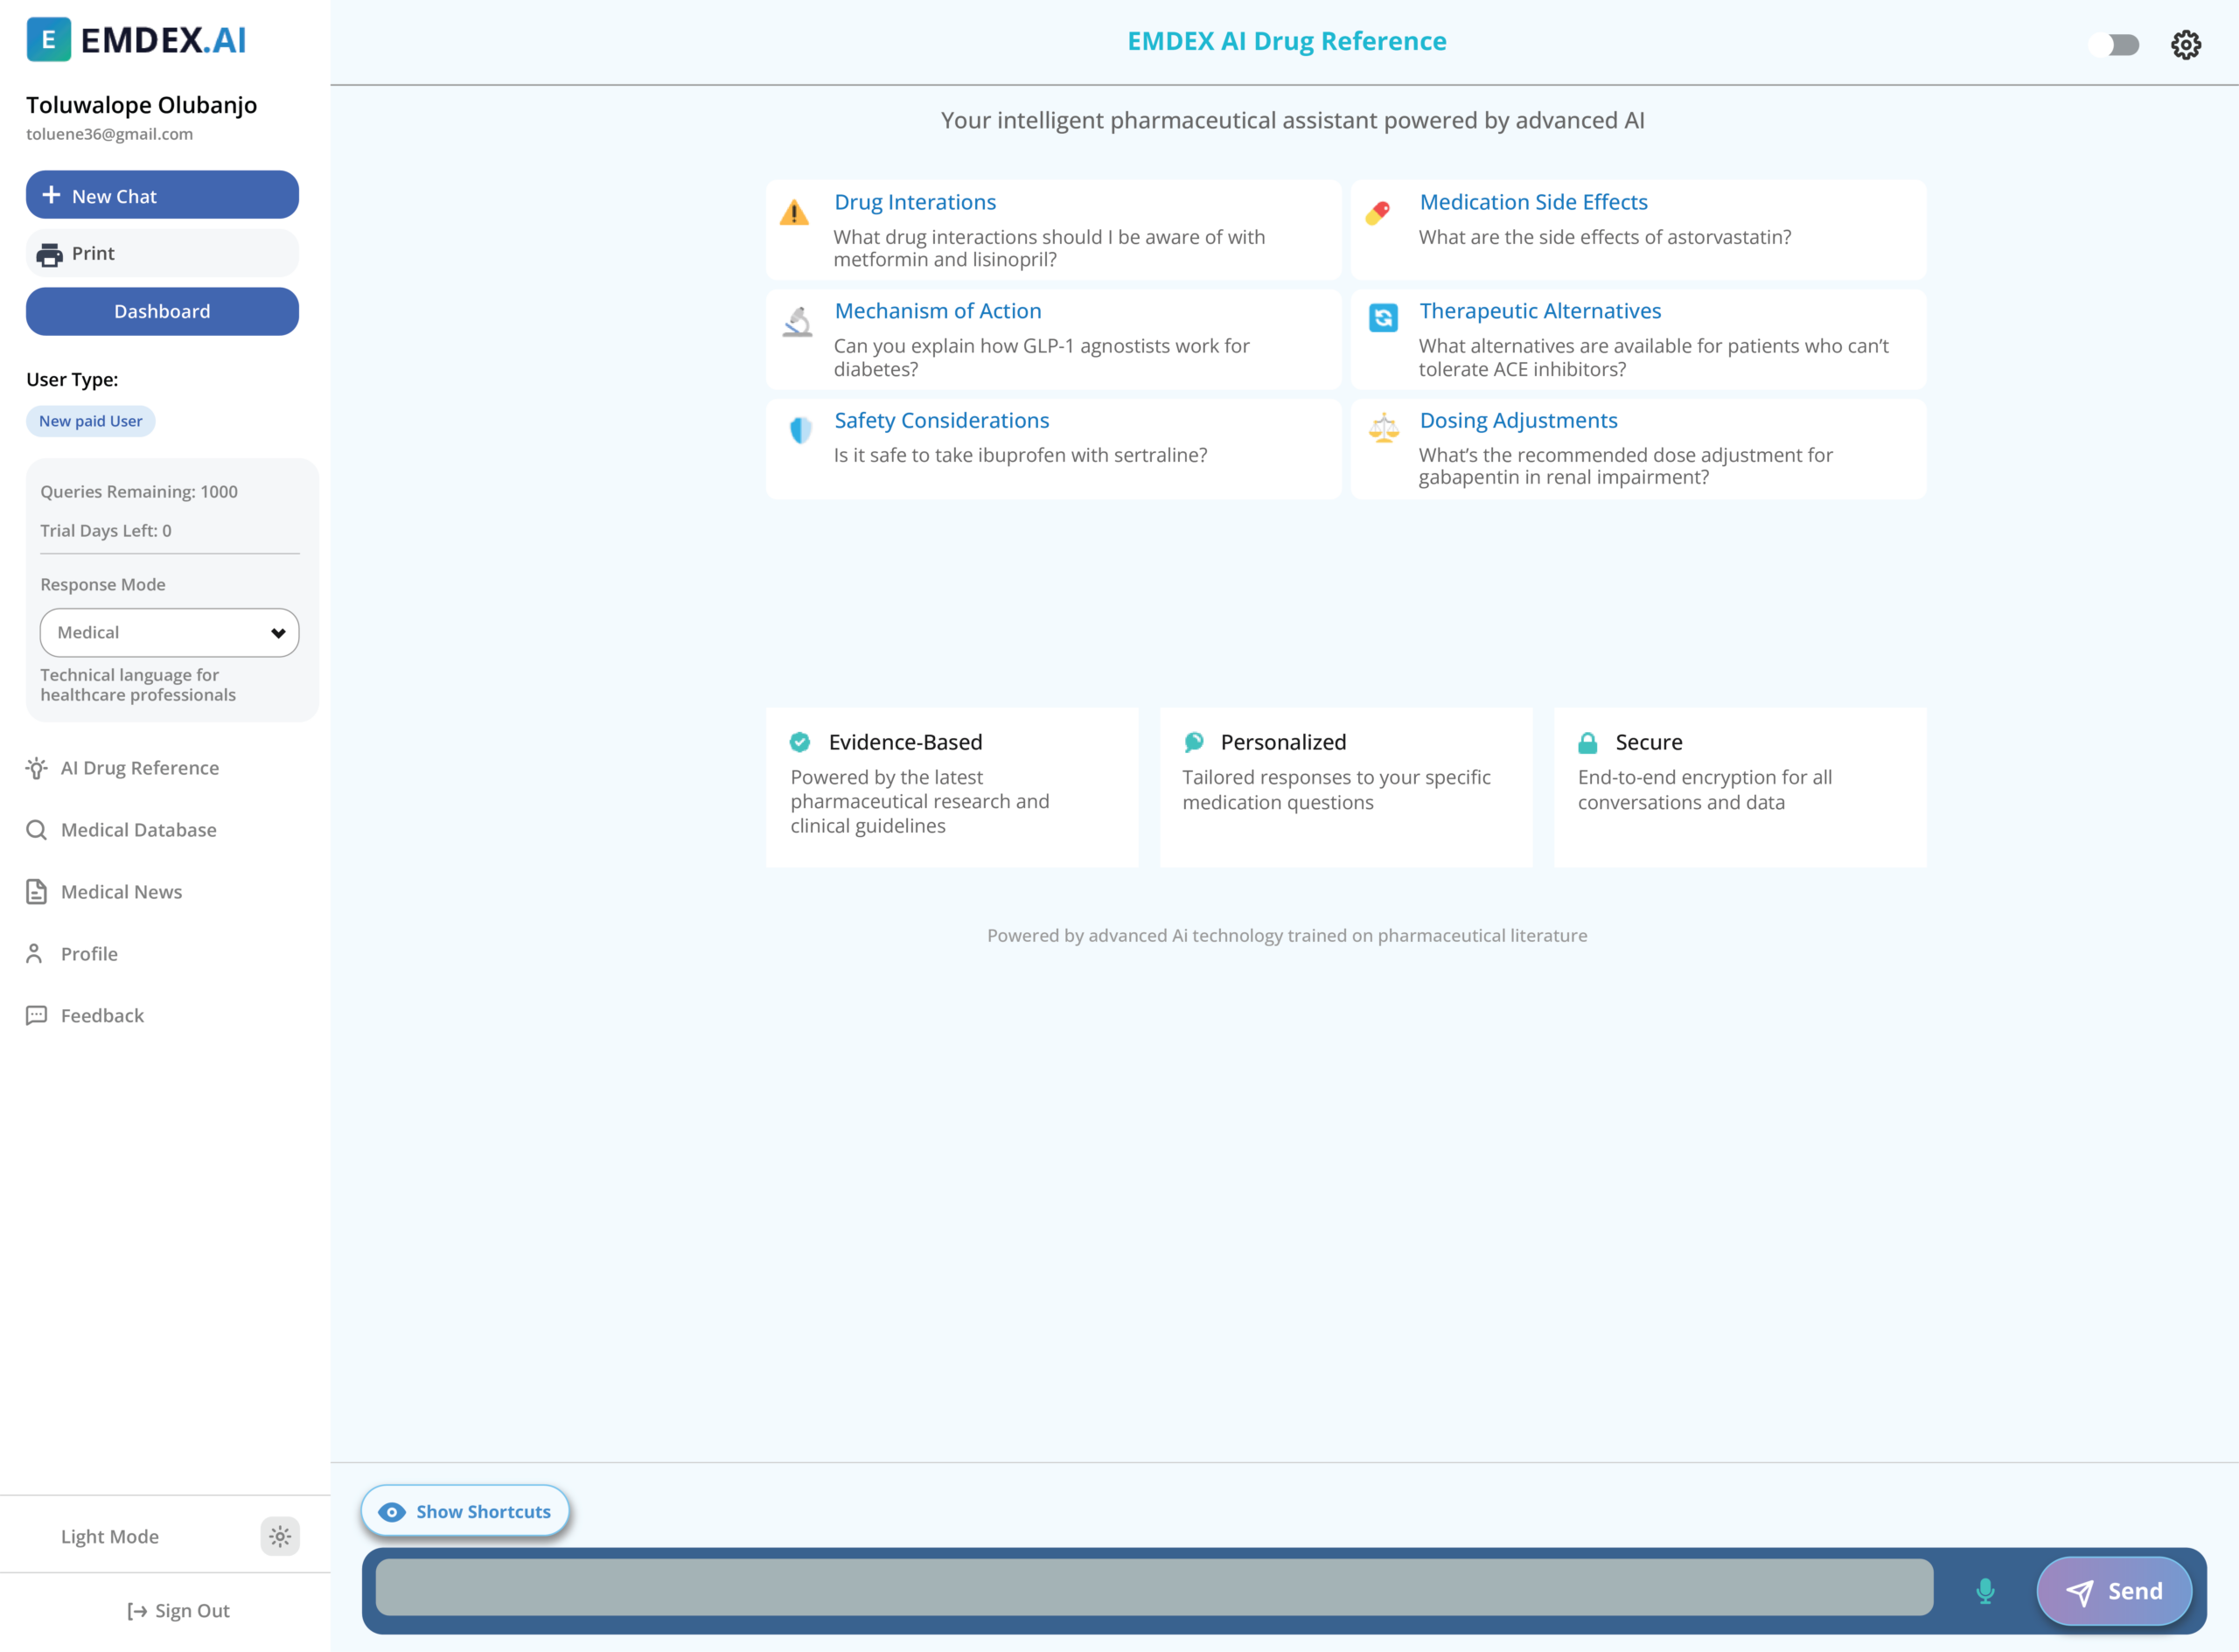Click into the chat message input field

[1153, 1587]
